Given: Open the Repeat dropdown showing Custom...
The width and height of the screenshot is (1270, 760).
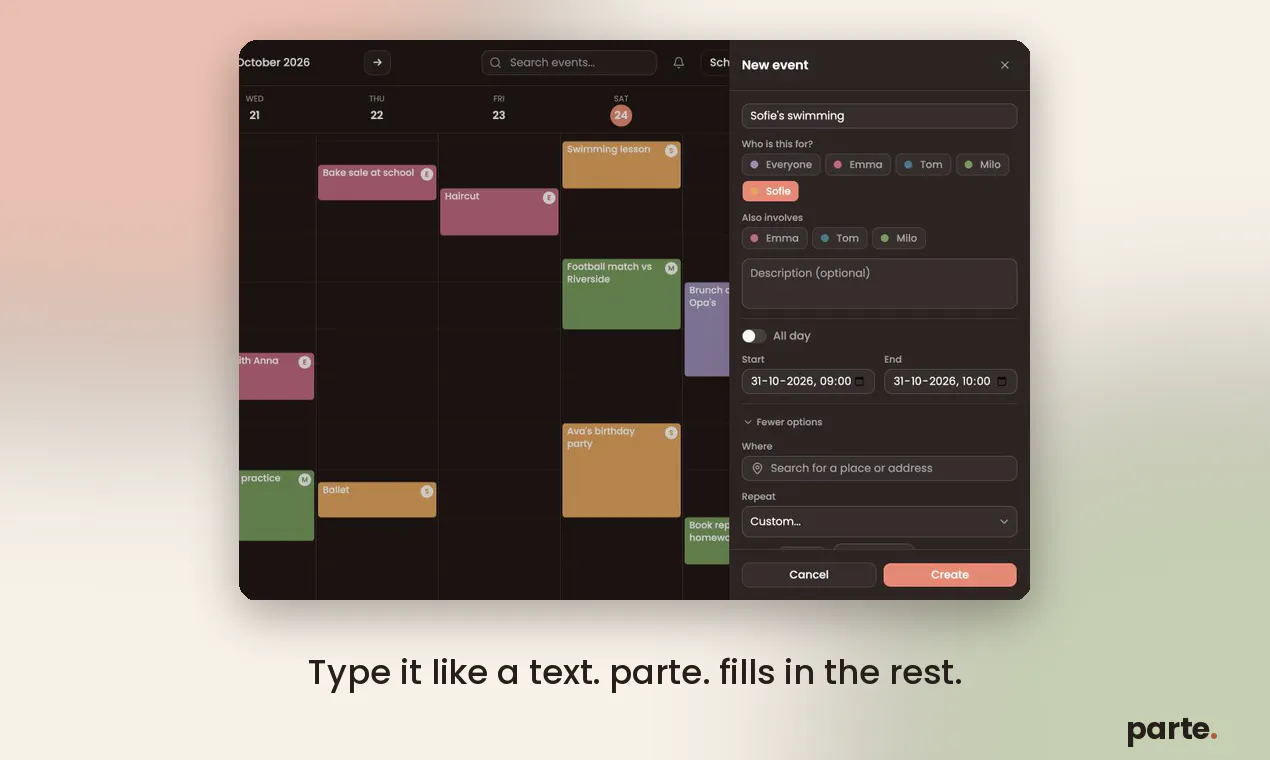Looking at the screenshot, I should tap(879, 521).
